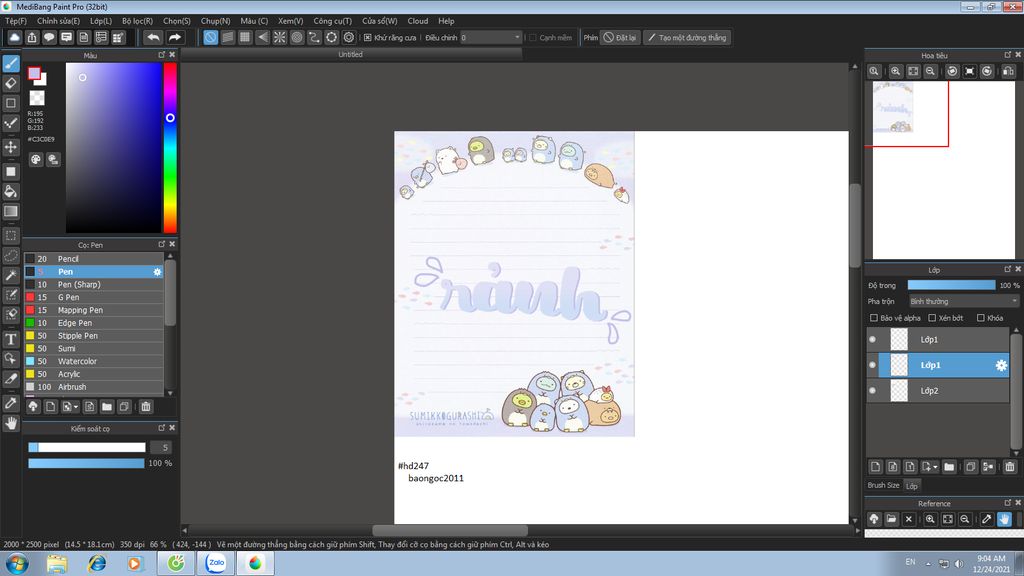Image resolution: width=1024 pixels, height=576 pixels.
Task: Undock the Màu color panel
Action: pyautogui.click(x=161, y=55)
